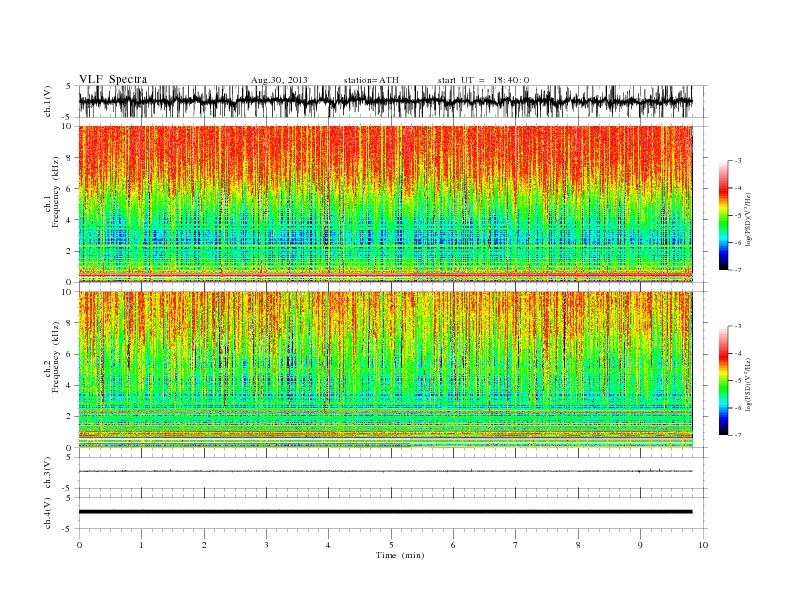Click the ch.1 spectrogram color scale bar
This screenshot has height=612, width=792.
point(723,215)
